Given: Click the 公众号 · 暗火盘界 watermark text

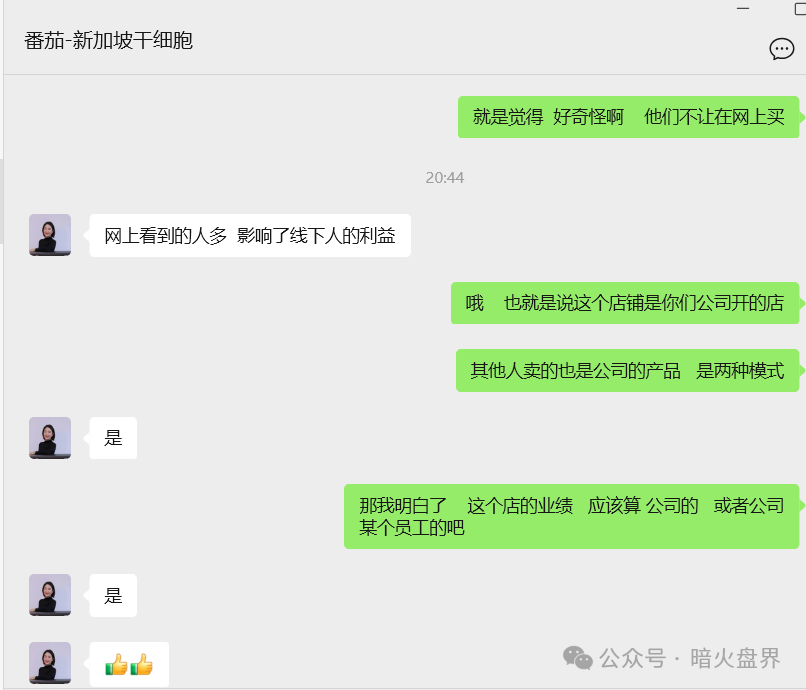Looking at the screenshot, I should click(690, 658).
